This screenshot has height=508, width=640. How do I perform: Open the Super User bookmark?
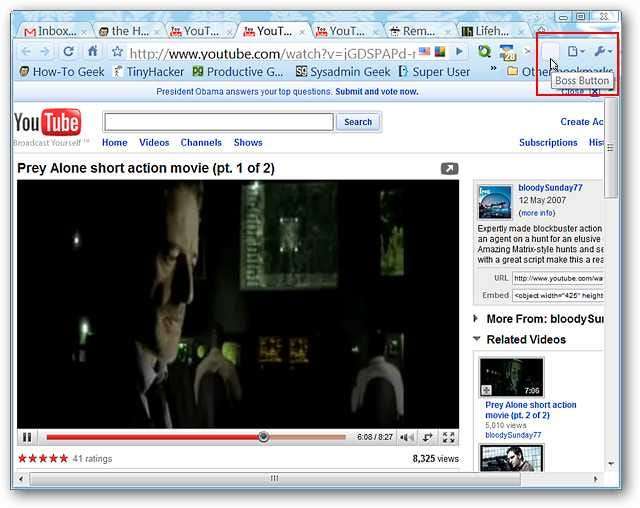tap(434, 72)
